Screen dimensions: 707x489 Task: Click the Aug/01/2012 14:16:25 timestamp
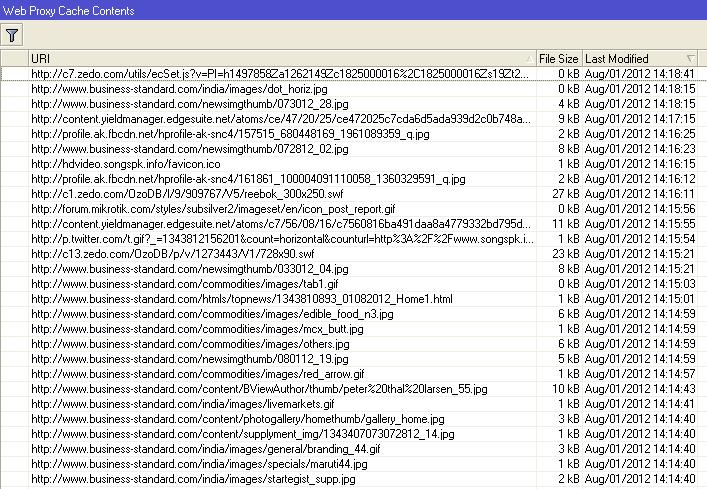[640, 134]
